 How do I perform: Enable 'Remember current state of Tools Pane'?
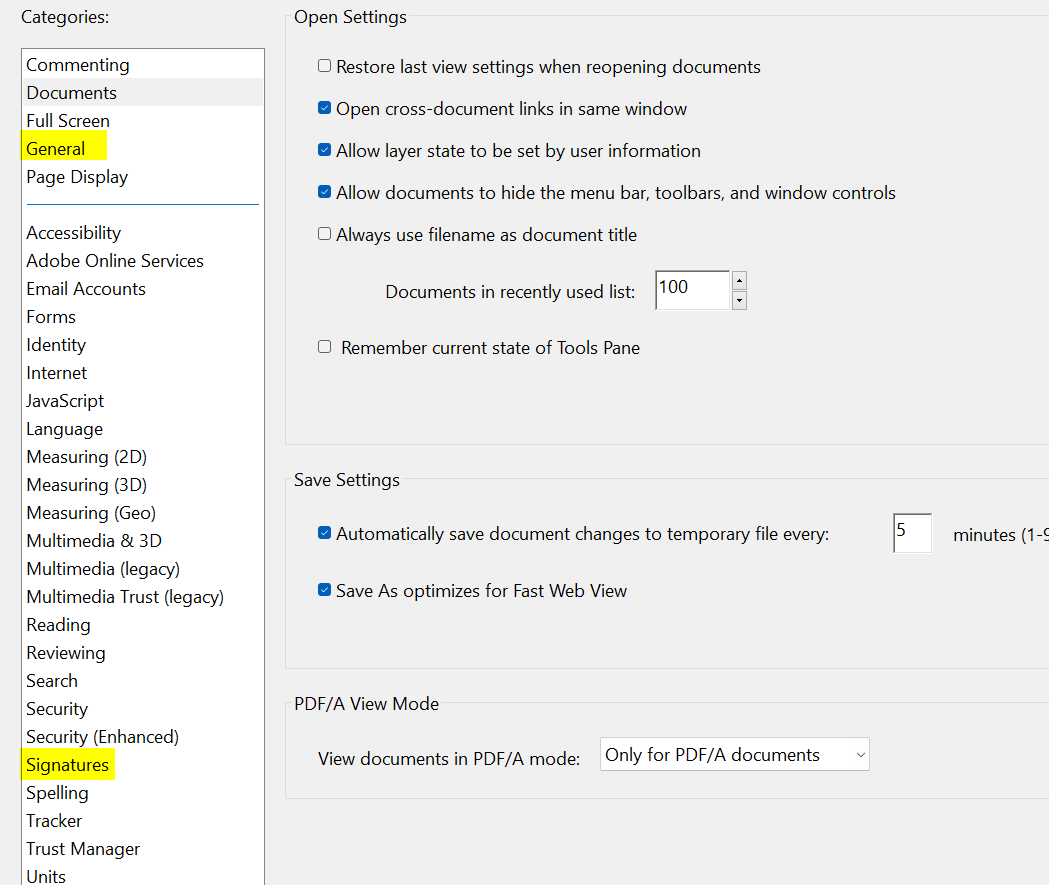[324, 347]
